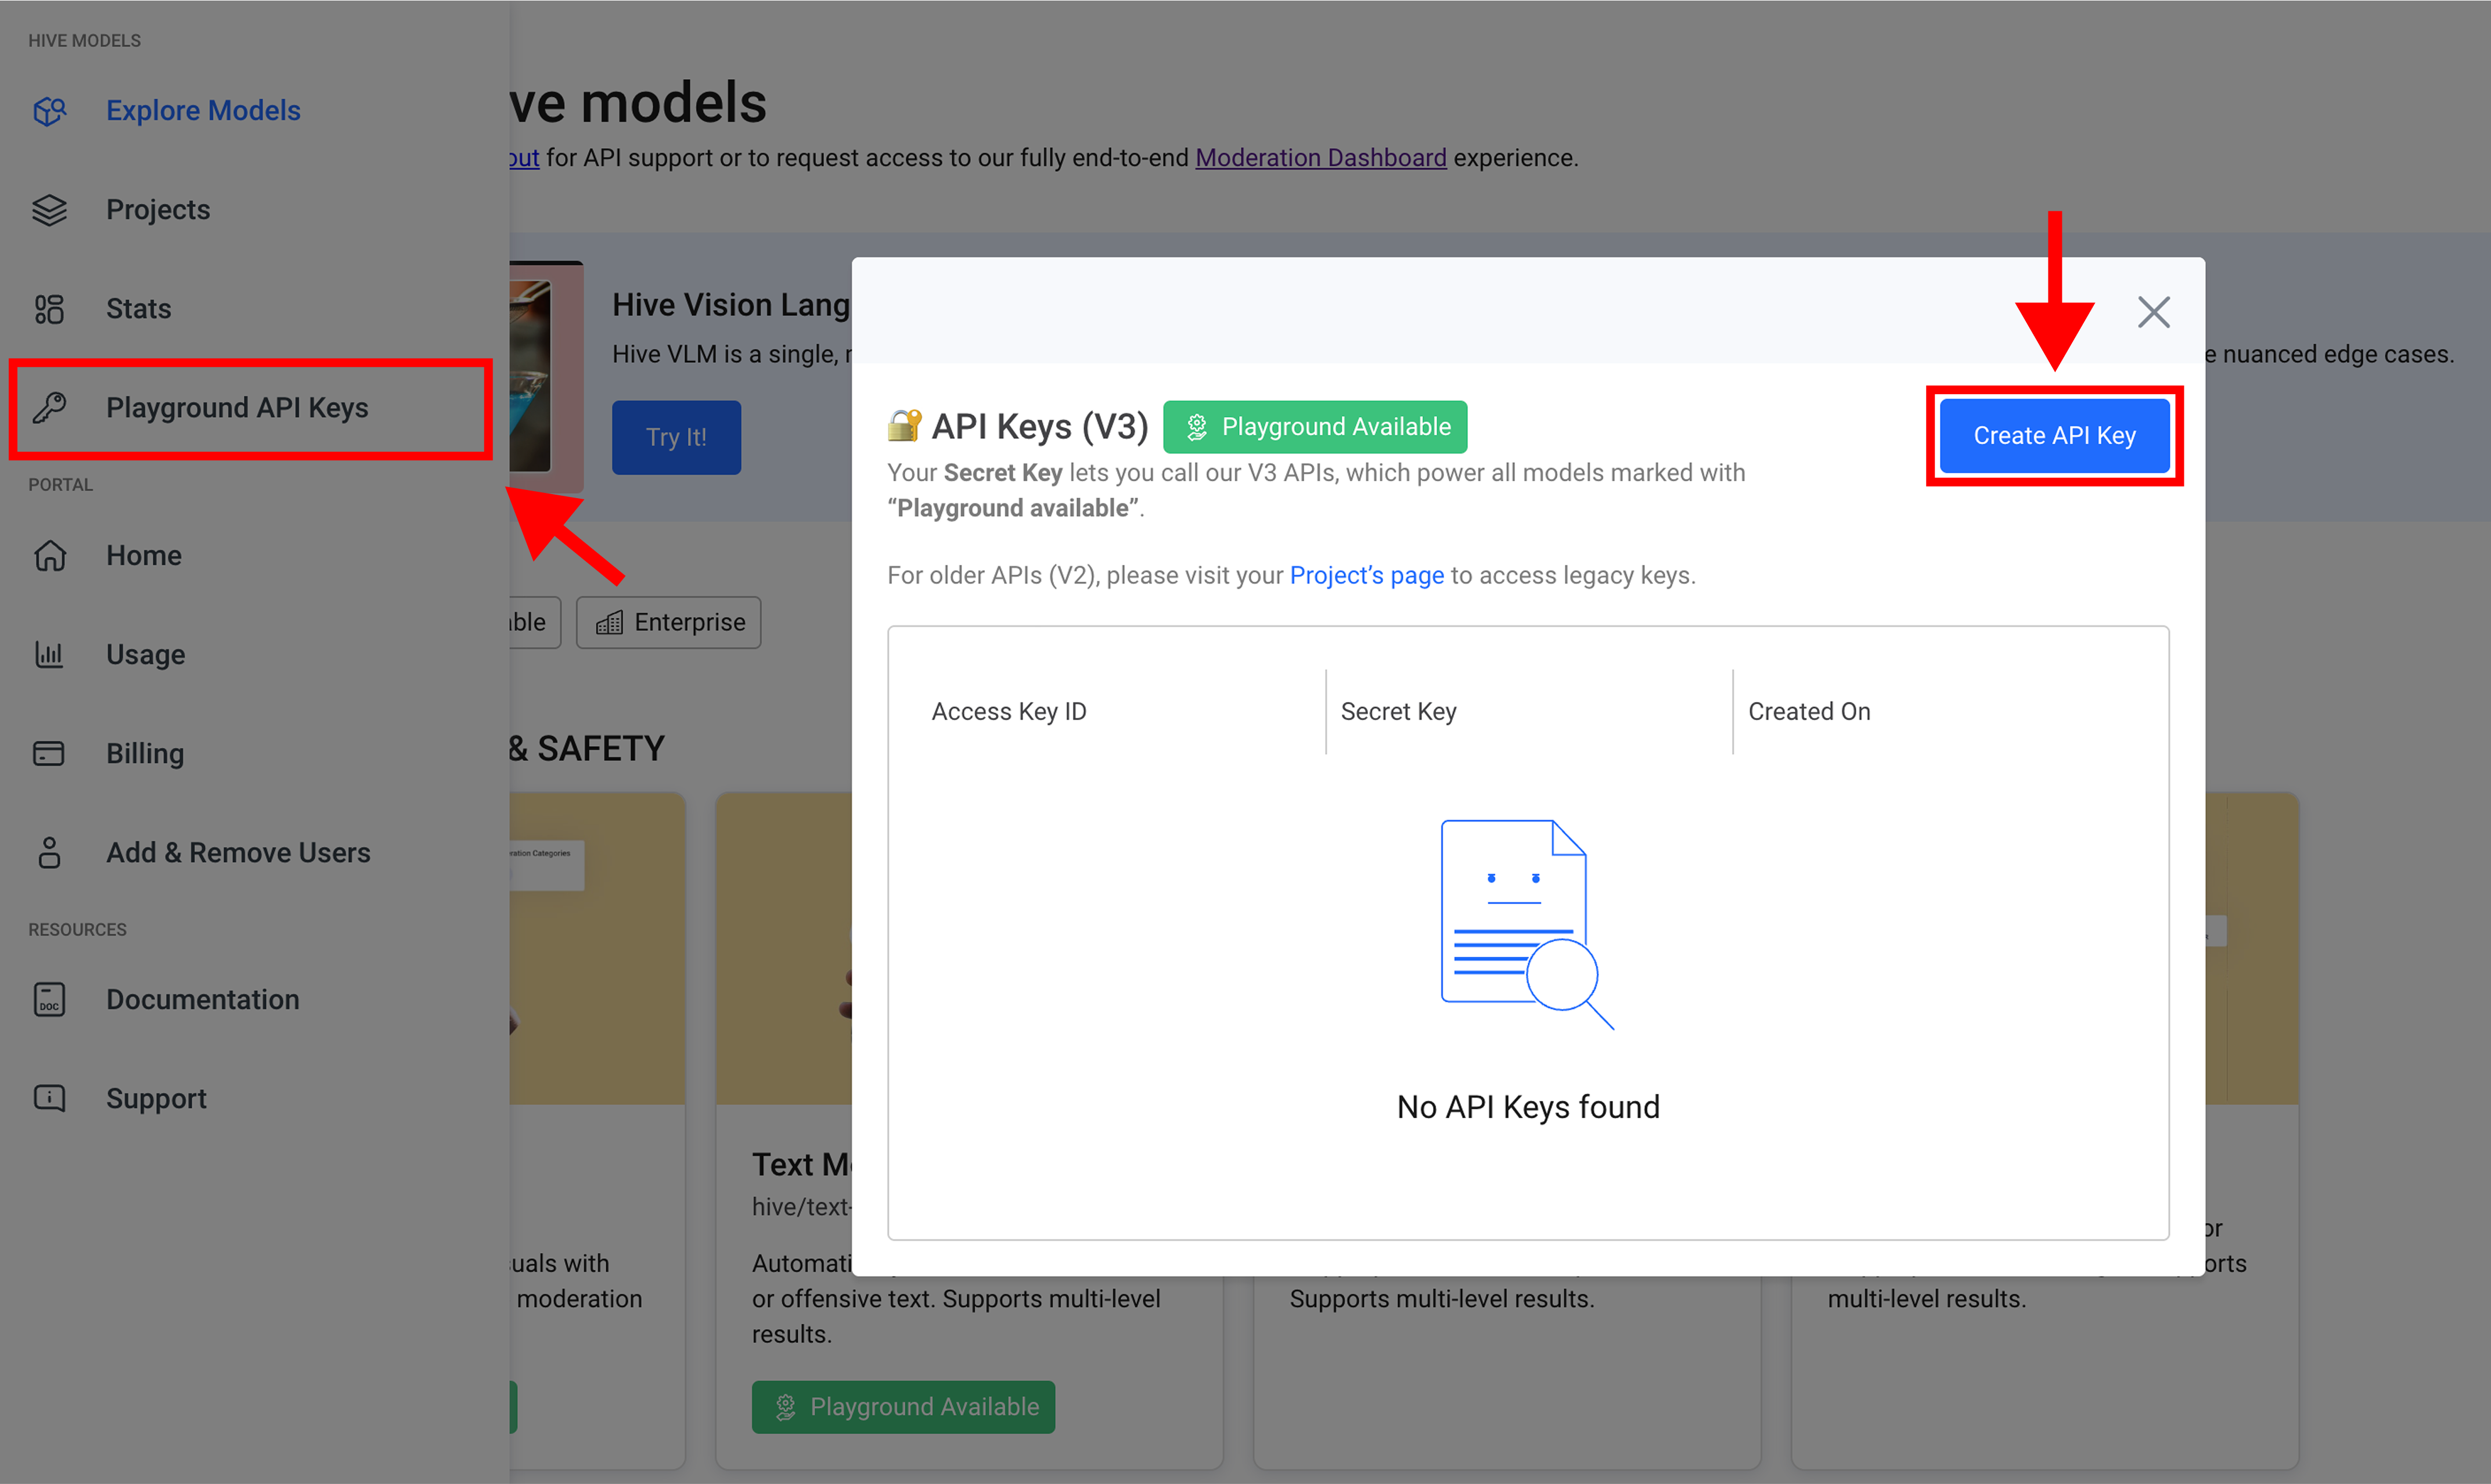Screen dimensions: 2491x1484
Task: Go to Stats in the sidebar
Action: tap(138, 309)
